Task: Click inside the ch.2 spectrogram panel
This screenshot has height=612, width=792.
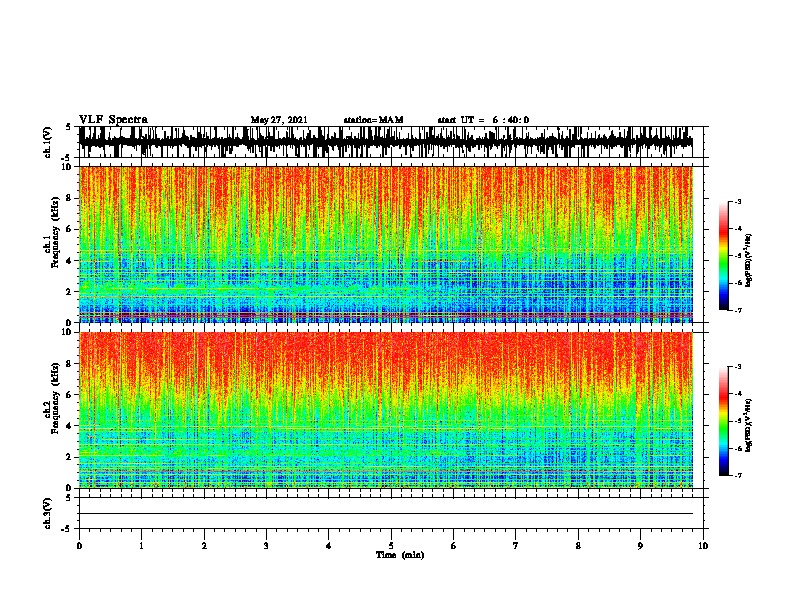Action: pos(386,410)
